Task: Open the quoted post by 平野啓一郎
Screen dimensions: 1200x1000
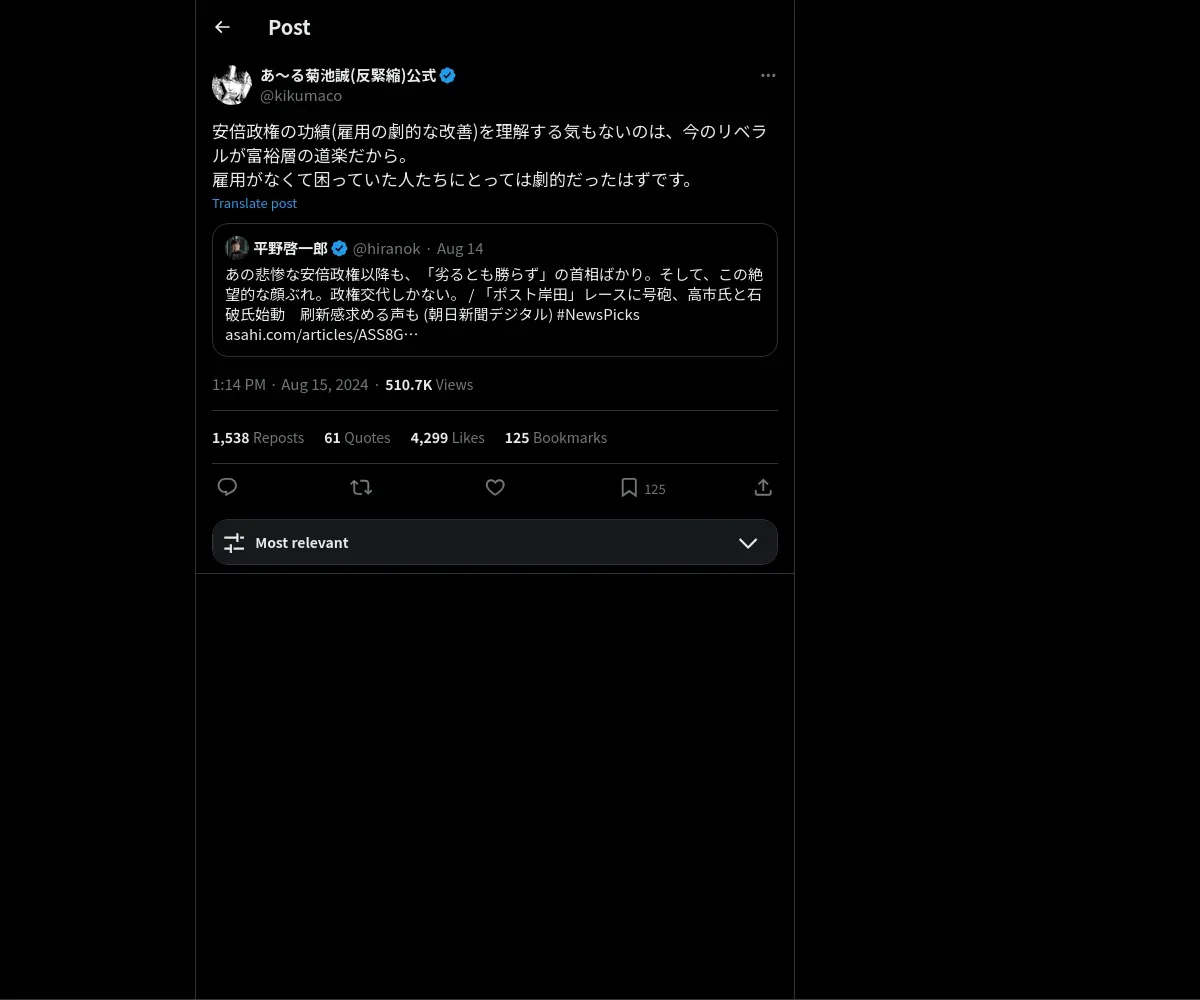Action: [495, 290]
